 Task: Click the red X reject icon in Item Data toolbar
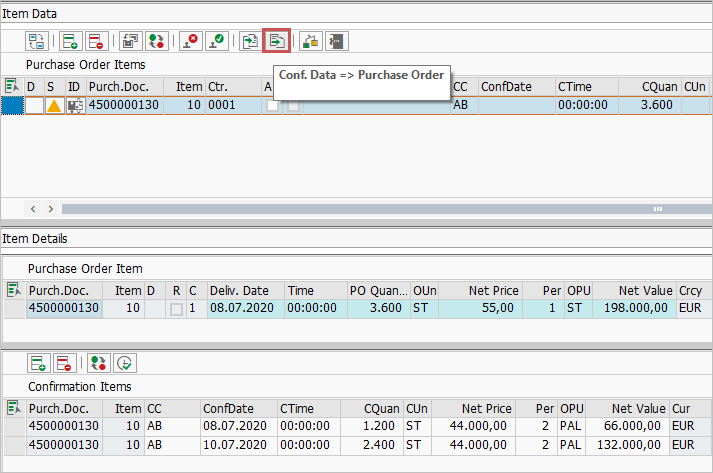pos(189,41)
